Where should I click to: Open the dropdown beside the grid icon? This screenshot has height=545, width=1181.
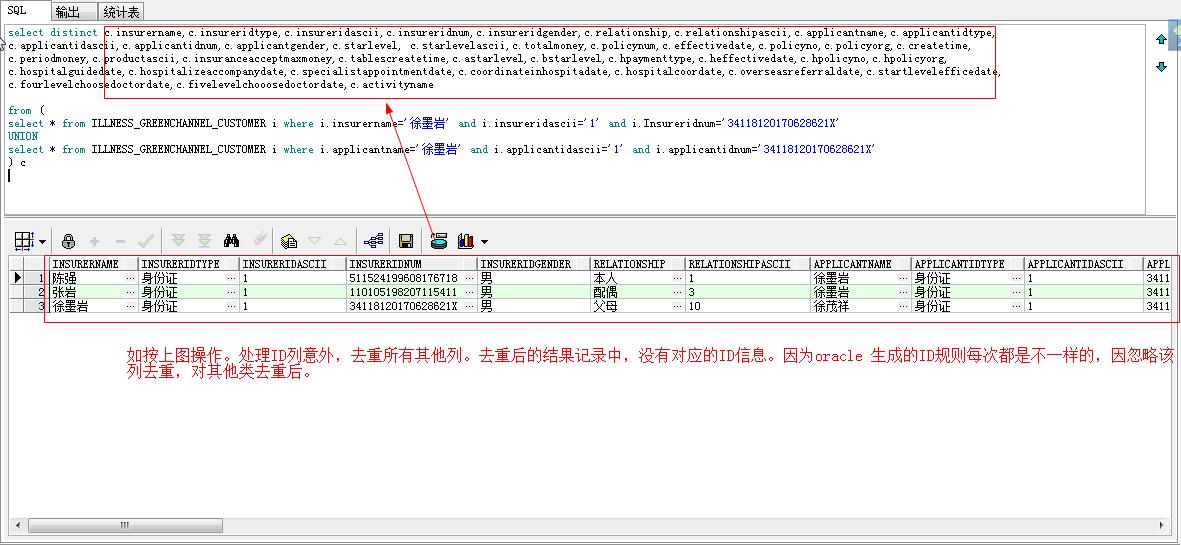(42, 242)
